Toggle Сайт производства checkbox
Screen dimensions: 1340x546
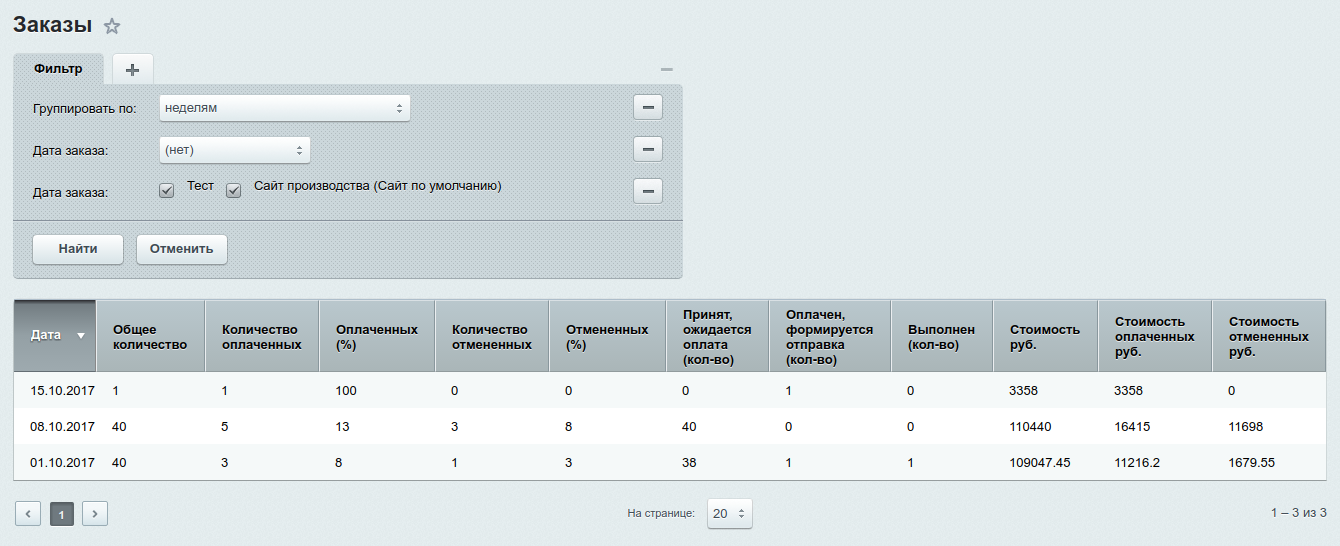[x=234, y=190]
